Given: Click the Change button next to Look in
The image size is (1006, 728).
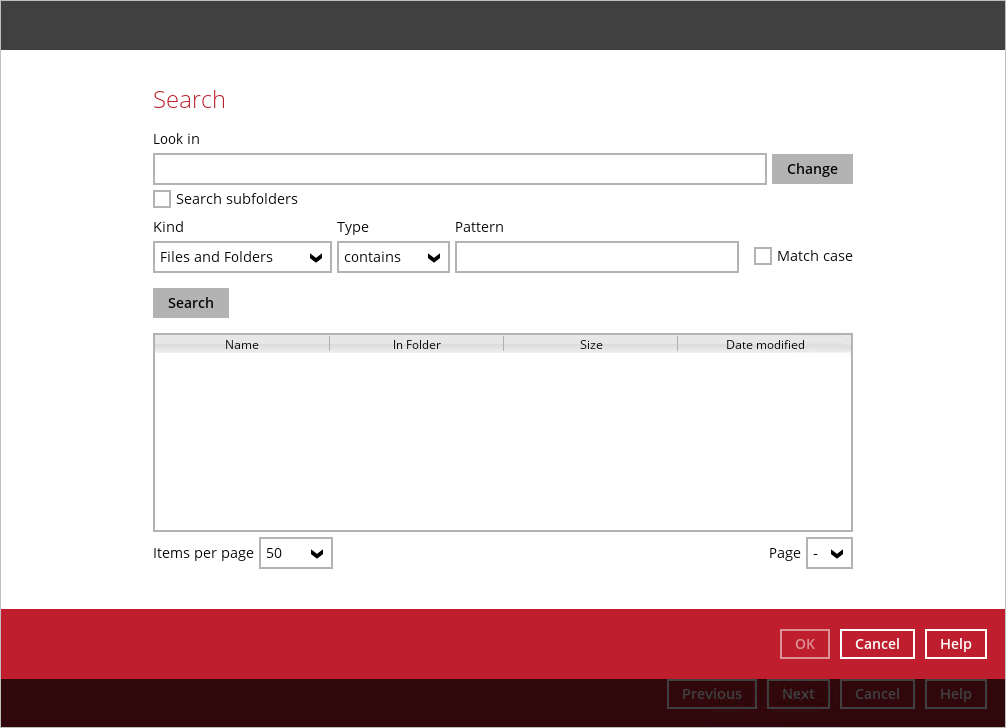Looking at the screenshot, I should pyautogui.click(x=812, y=169).
